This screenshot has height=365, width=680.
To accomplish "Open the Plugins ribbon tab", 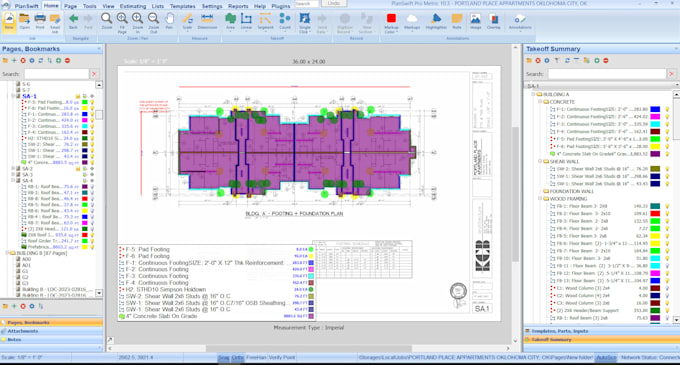I will coord(281,6).
